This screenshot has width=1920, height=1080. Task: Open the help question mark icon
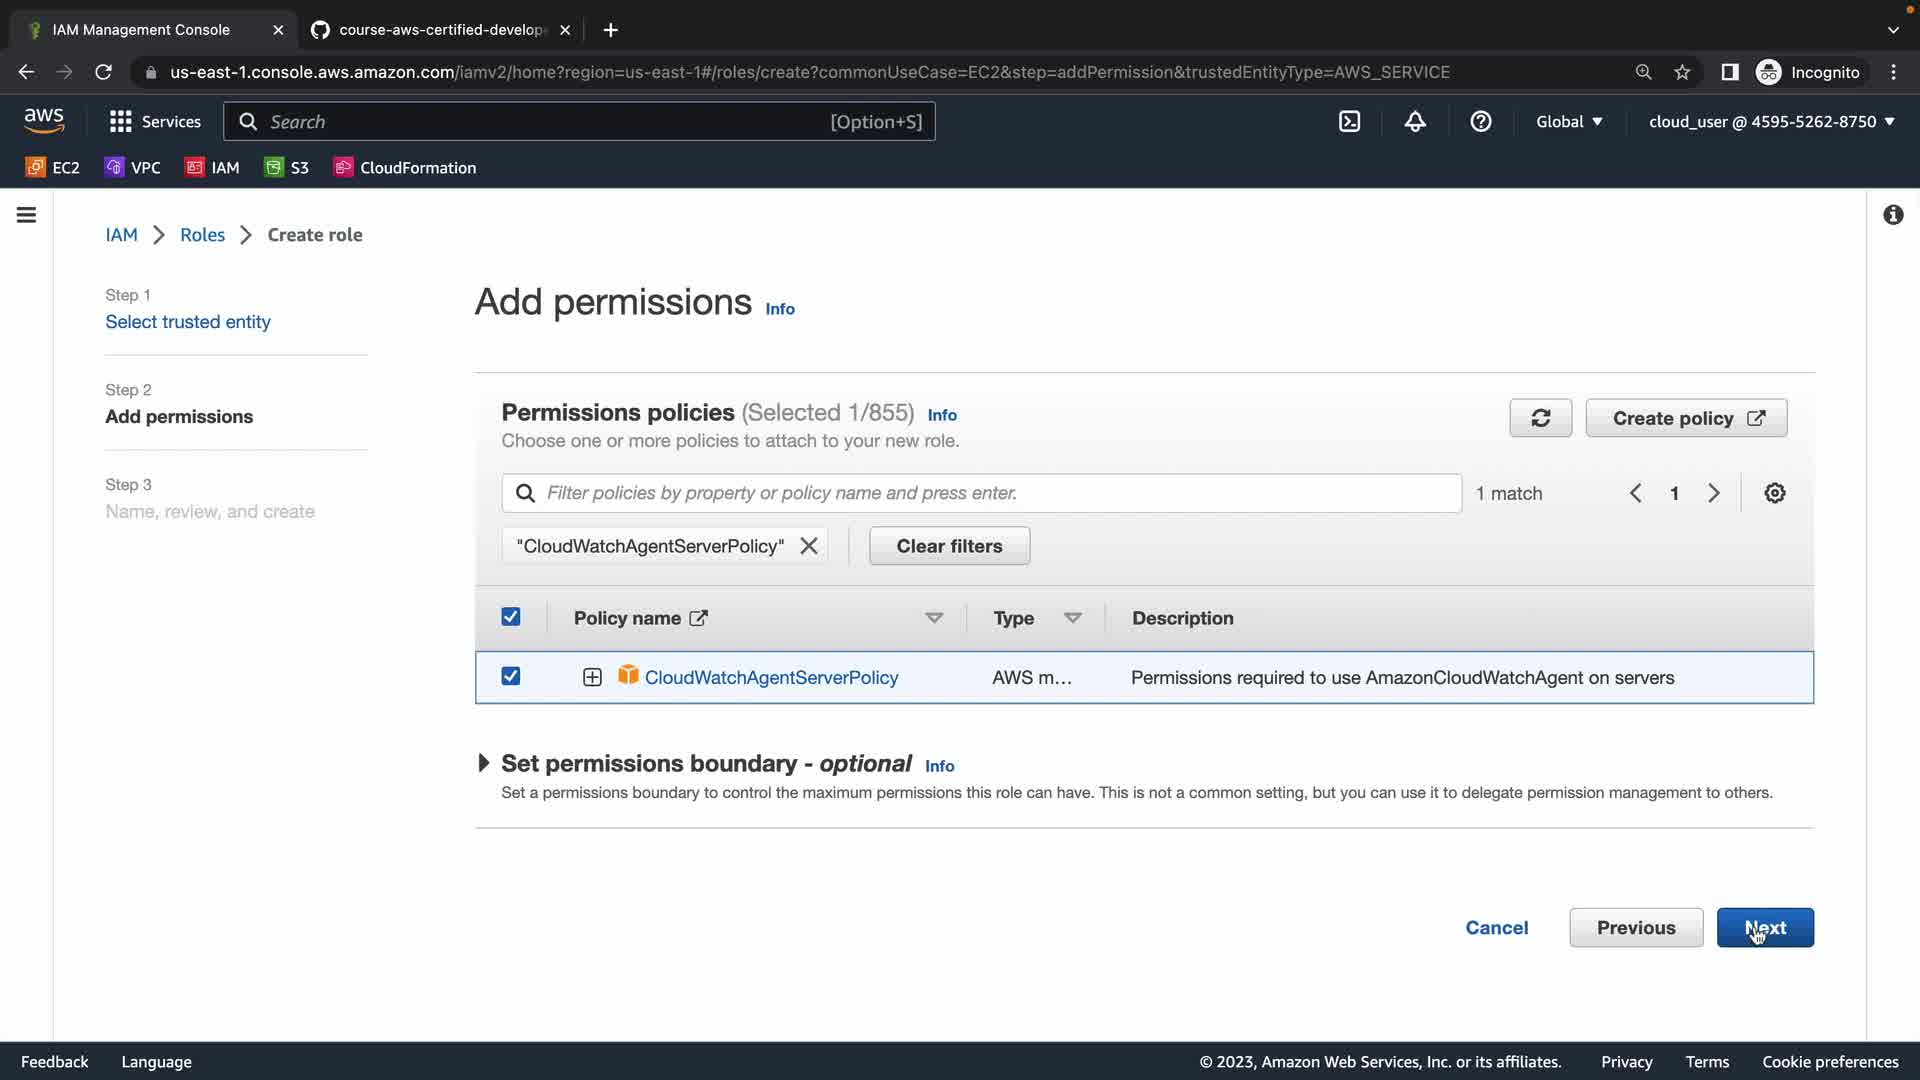click(1481, 121)
